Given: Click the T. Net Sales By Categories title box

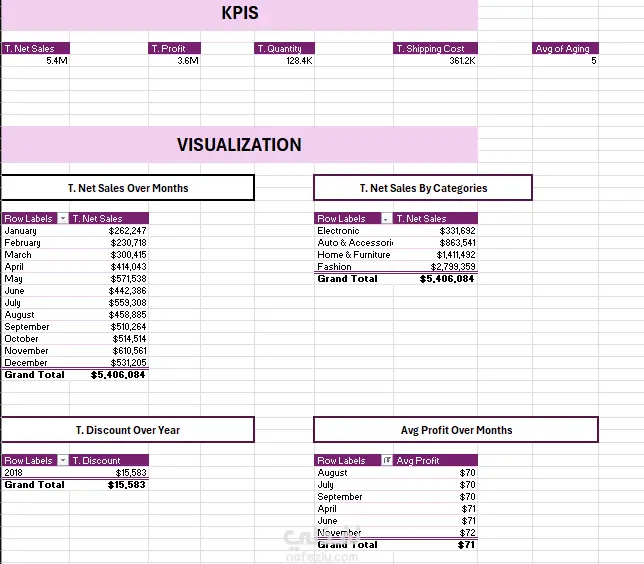Looking at the screenshot, I should click(423, 188).
